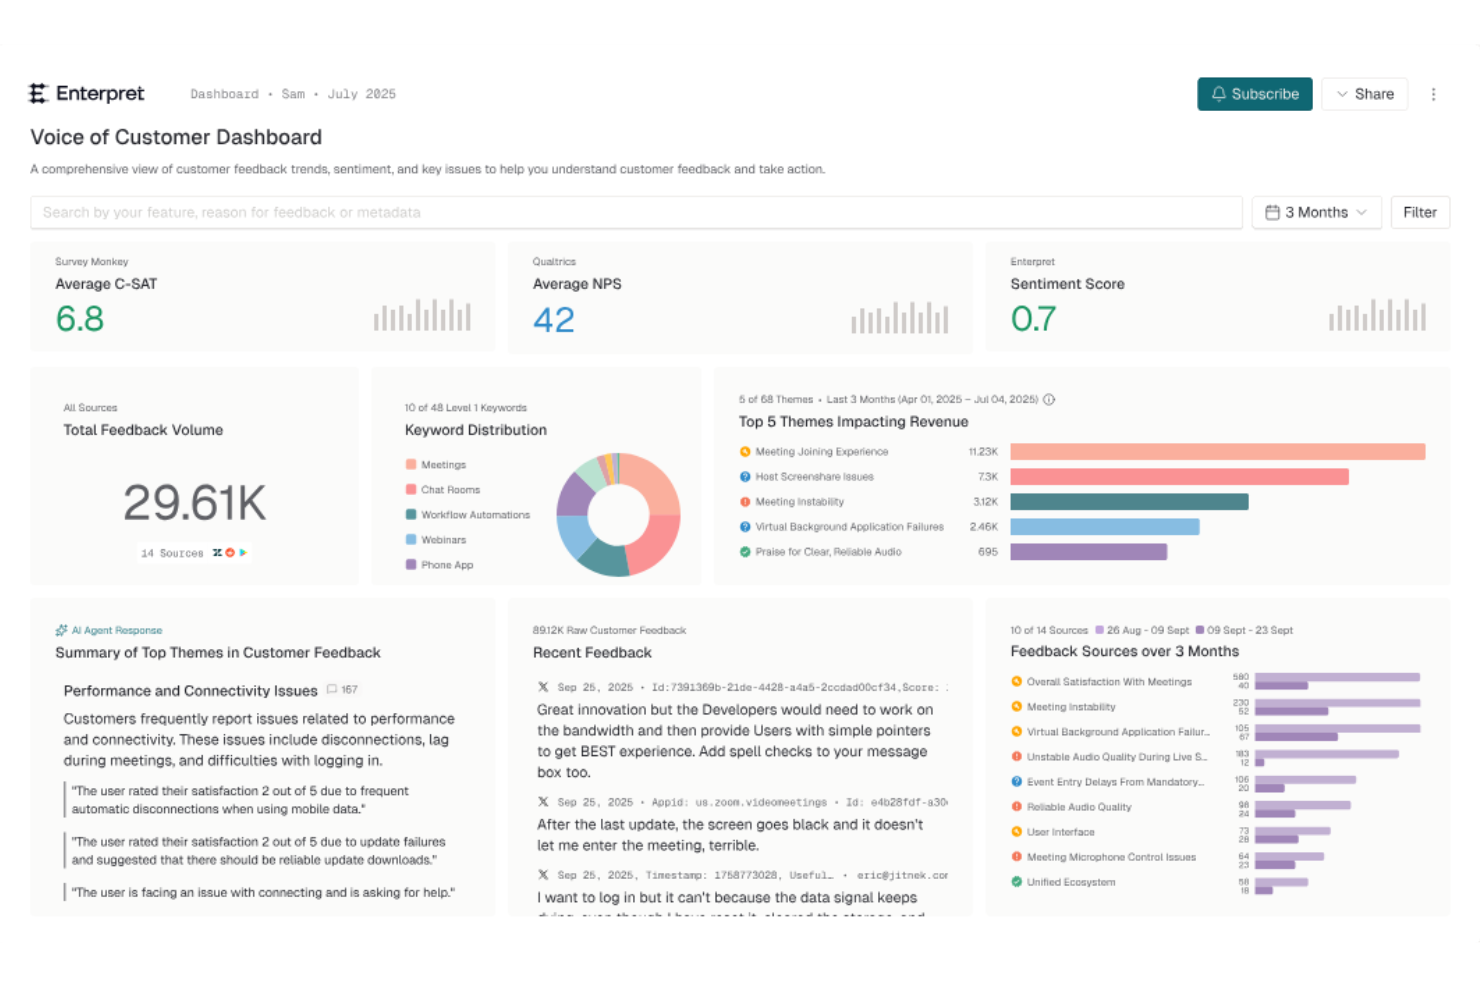Click the info icon next to Top 5 Themes

tap(1047, 398)
